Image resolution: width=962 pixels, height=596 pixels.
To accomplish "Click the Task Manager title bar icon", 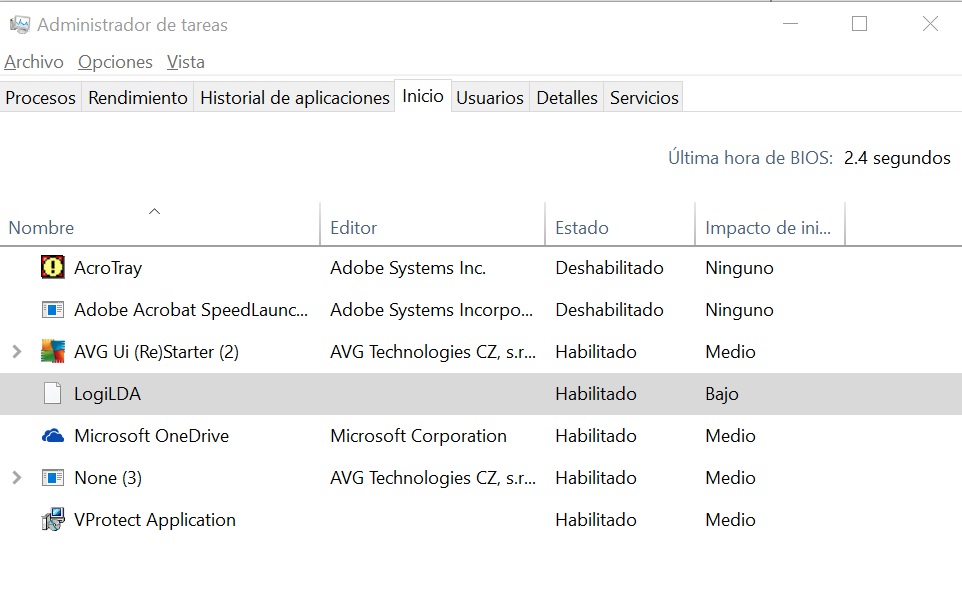I will (x=19, y=25).
